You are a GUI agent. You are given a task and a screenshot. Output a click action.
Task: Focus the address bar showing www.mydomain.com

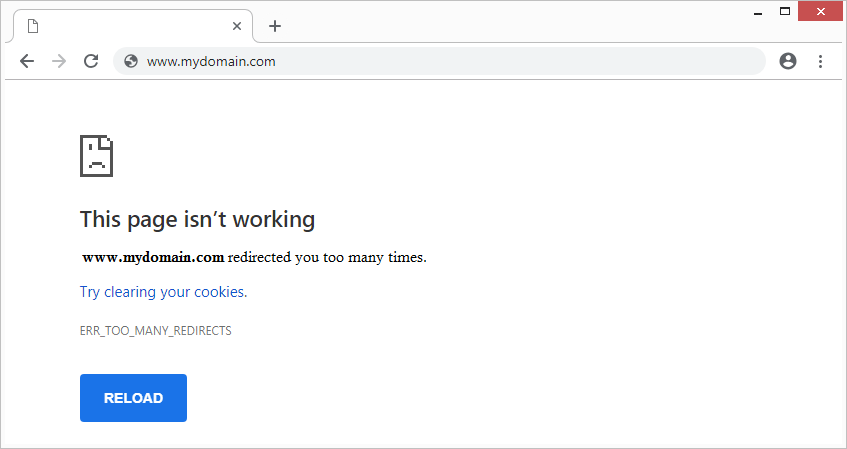pos(440,61)
